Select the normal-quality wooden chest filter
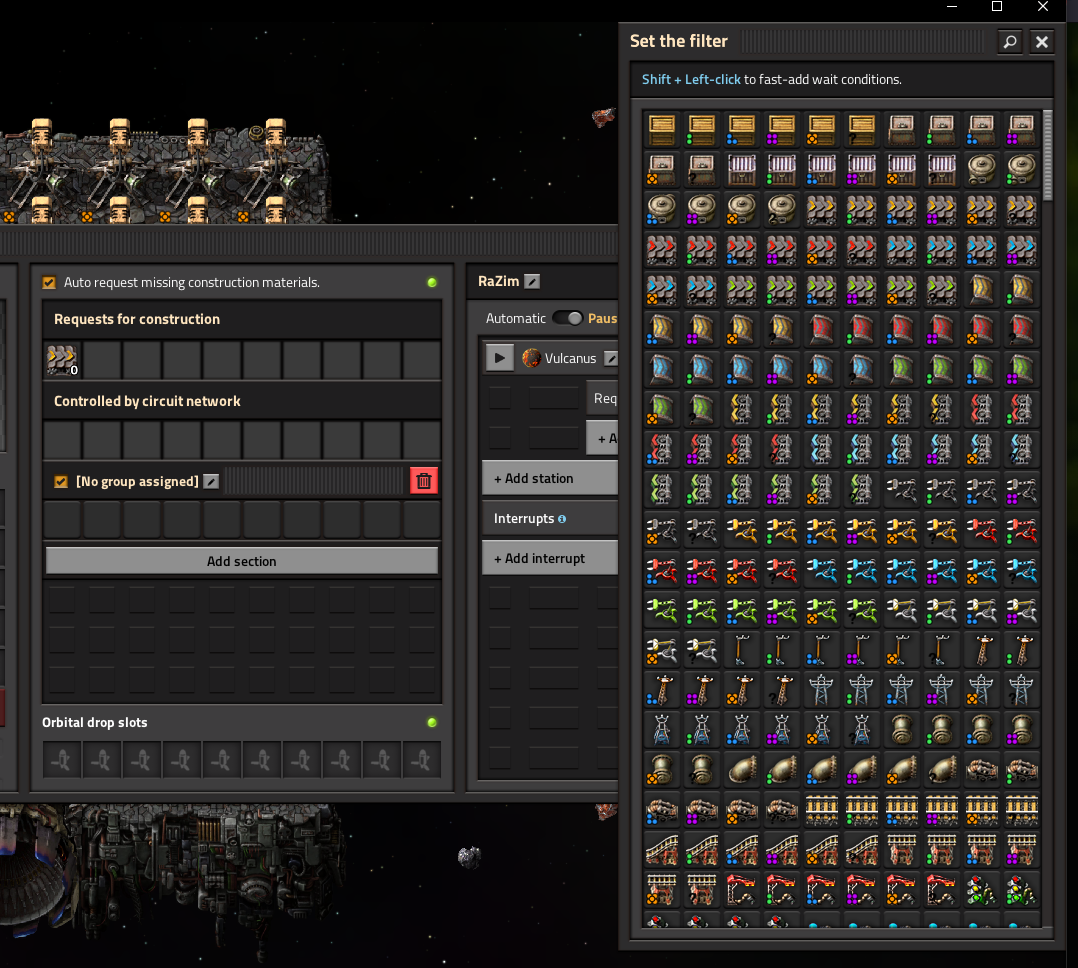The width and height of the screenshot is (1078, 968). click(661, 129)
